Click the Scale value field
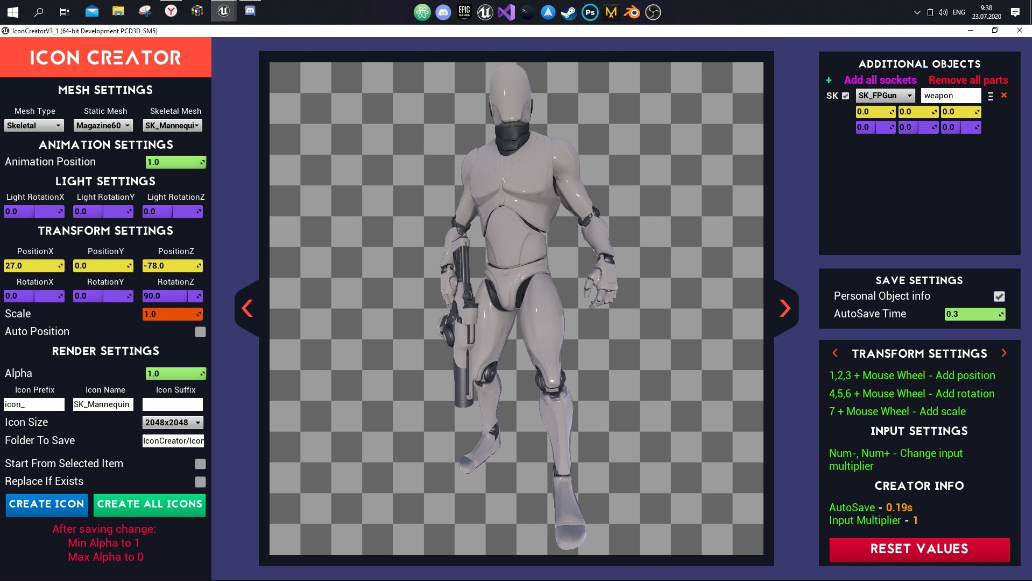Viewport: 1032px width, 581px height. tap(172, 314)
